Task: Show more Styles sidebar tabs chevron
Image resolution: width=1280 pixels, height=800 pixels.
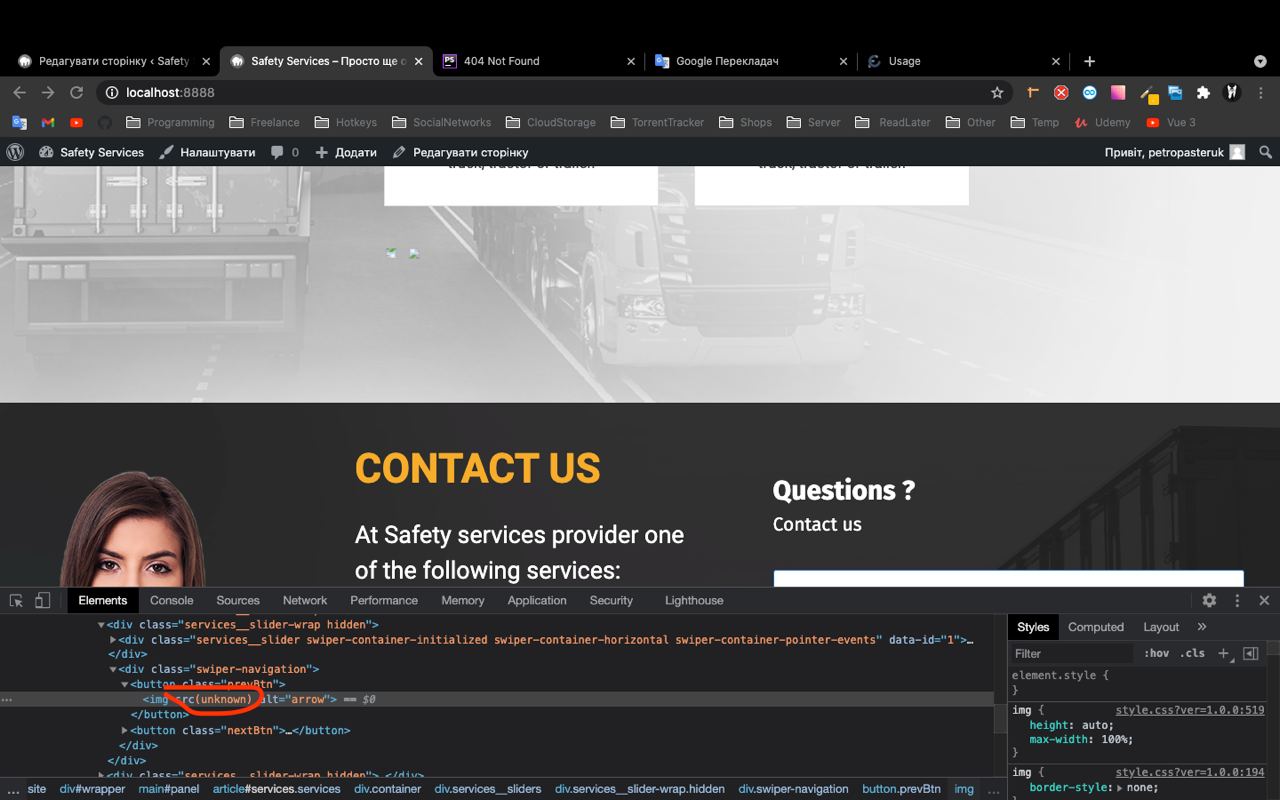Action: pyautogui.click(x=1202, y=627)
